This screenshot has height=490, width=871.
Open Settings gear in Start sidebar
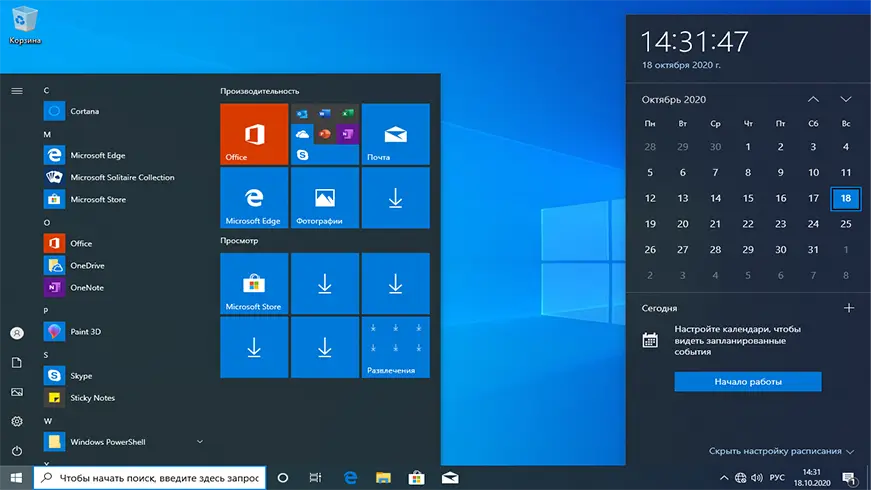[17, 421]
